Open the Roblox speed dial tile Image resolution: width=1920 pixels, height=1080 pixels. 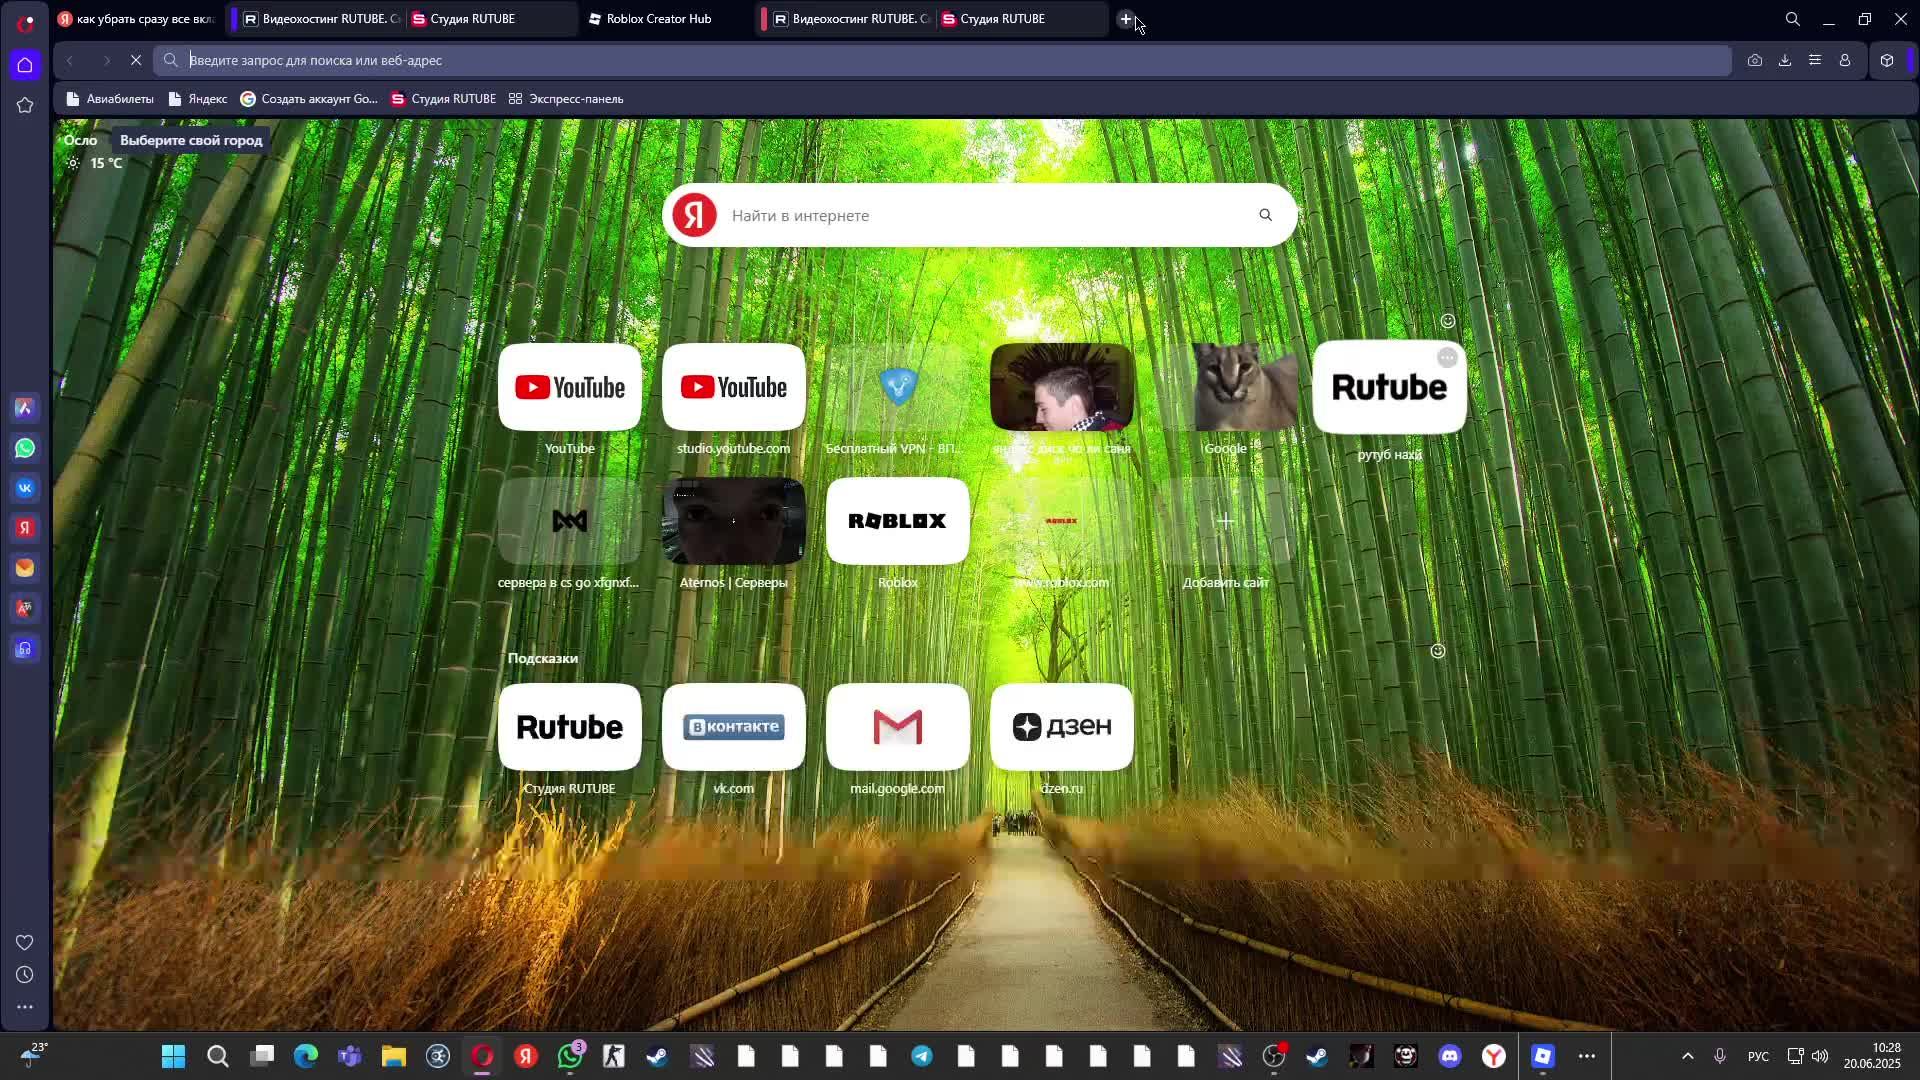pyautogui.click(x=898, y=521)
